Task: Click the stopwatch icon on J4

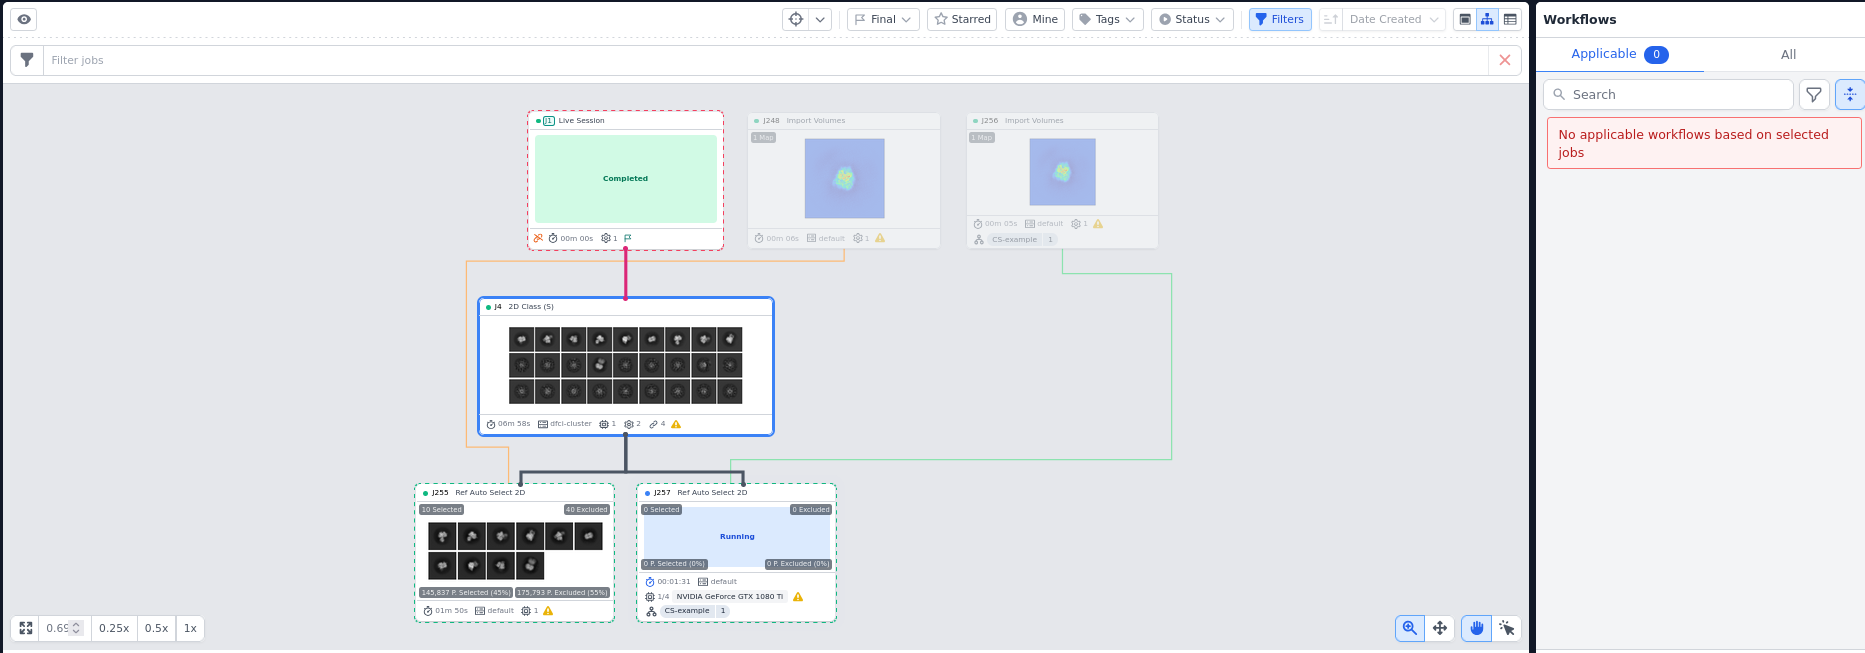Action: [x=491, y=424]
